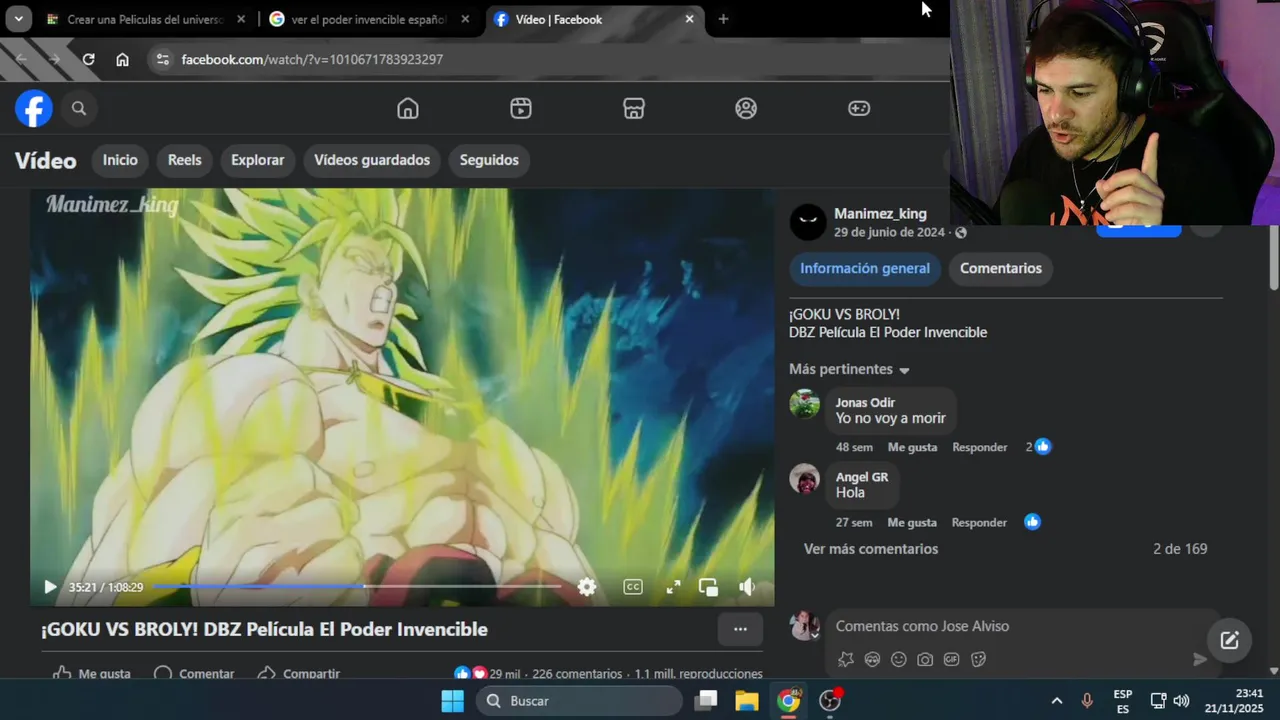Like Jonas Odir's comment
Viewport: 1280px width, 720px height.
(912, 447)
